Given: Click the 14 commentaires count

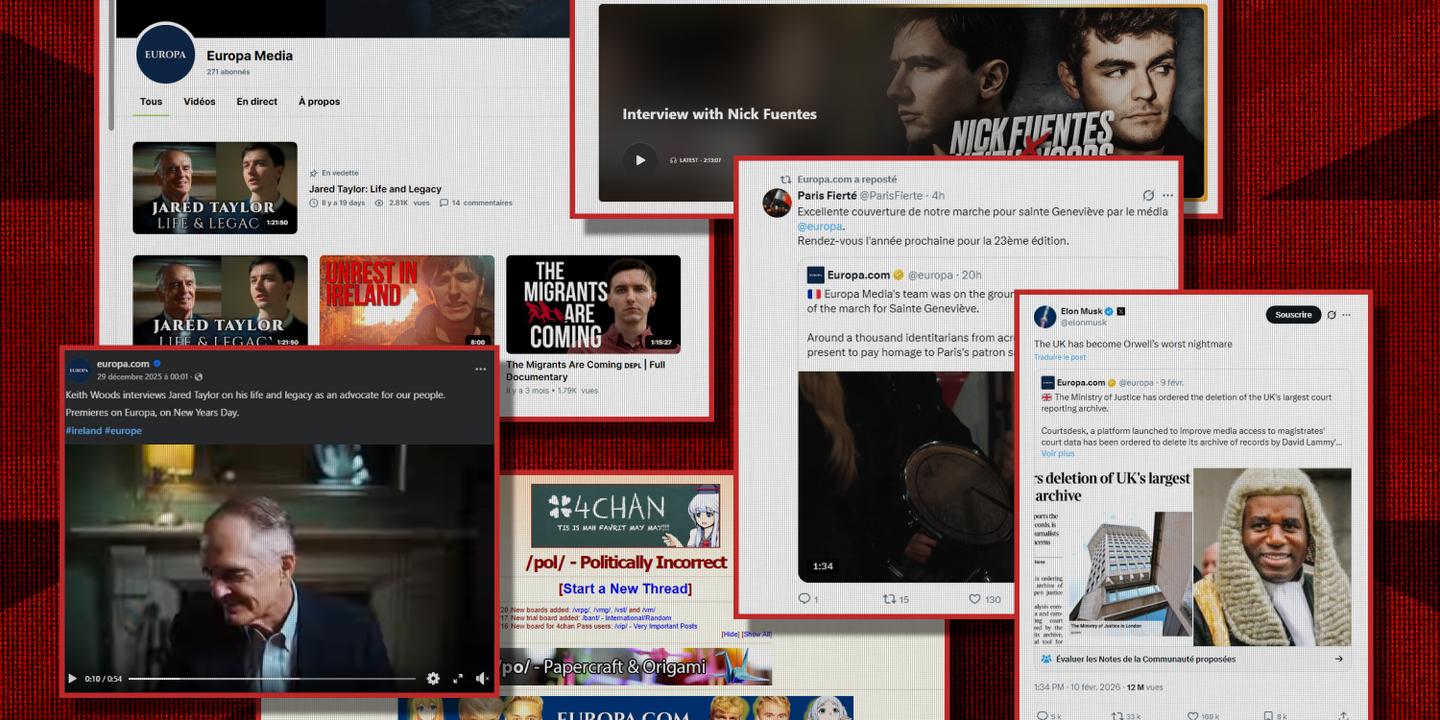Looking at the screenshot, I should 482,203.
